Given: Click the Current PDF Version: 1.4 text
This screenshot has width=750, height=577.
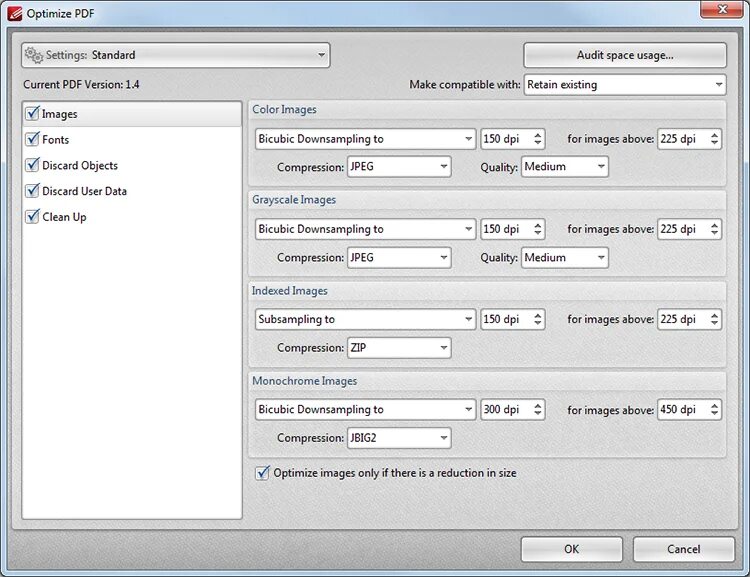Looking at the screenshot, I should tap(81, 85).
